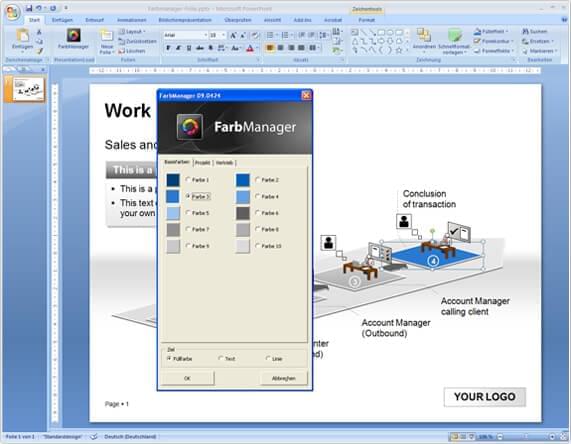Select slide 1 thumbnail in panel
Viewport: 571px width, 444px height.
28,89
